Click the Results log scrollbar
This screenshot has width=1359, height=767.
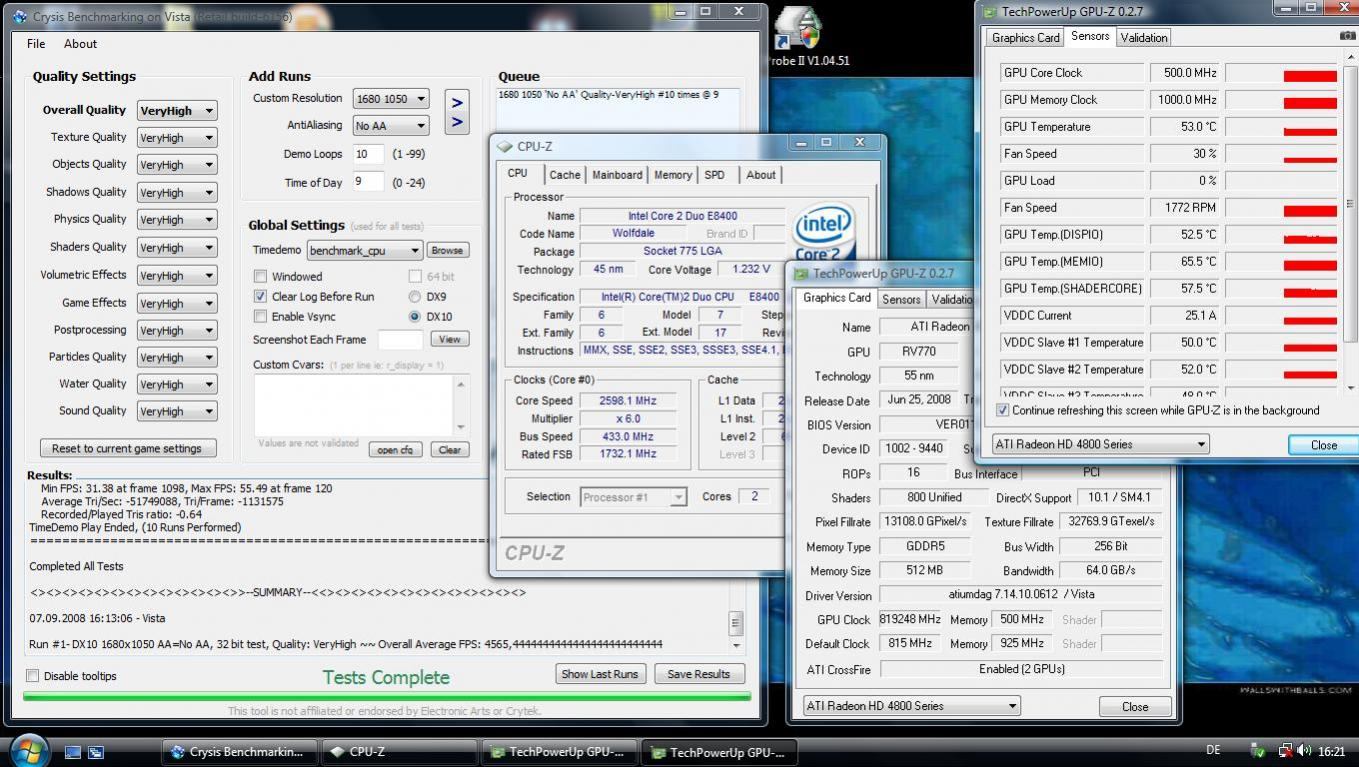point(736,623)
